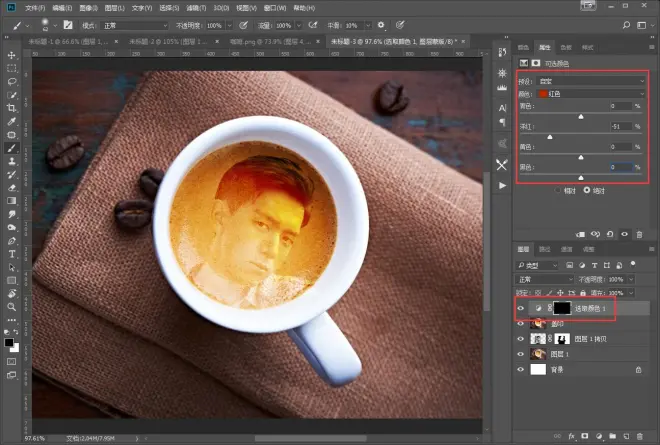Open the 滤镜(T) menu

[196, 8]
